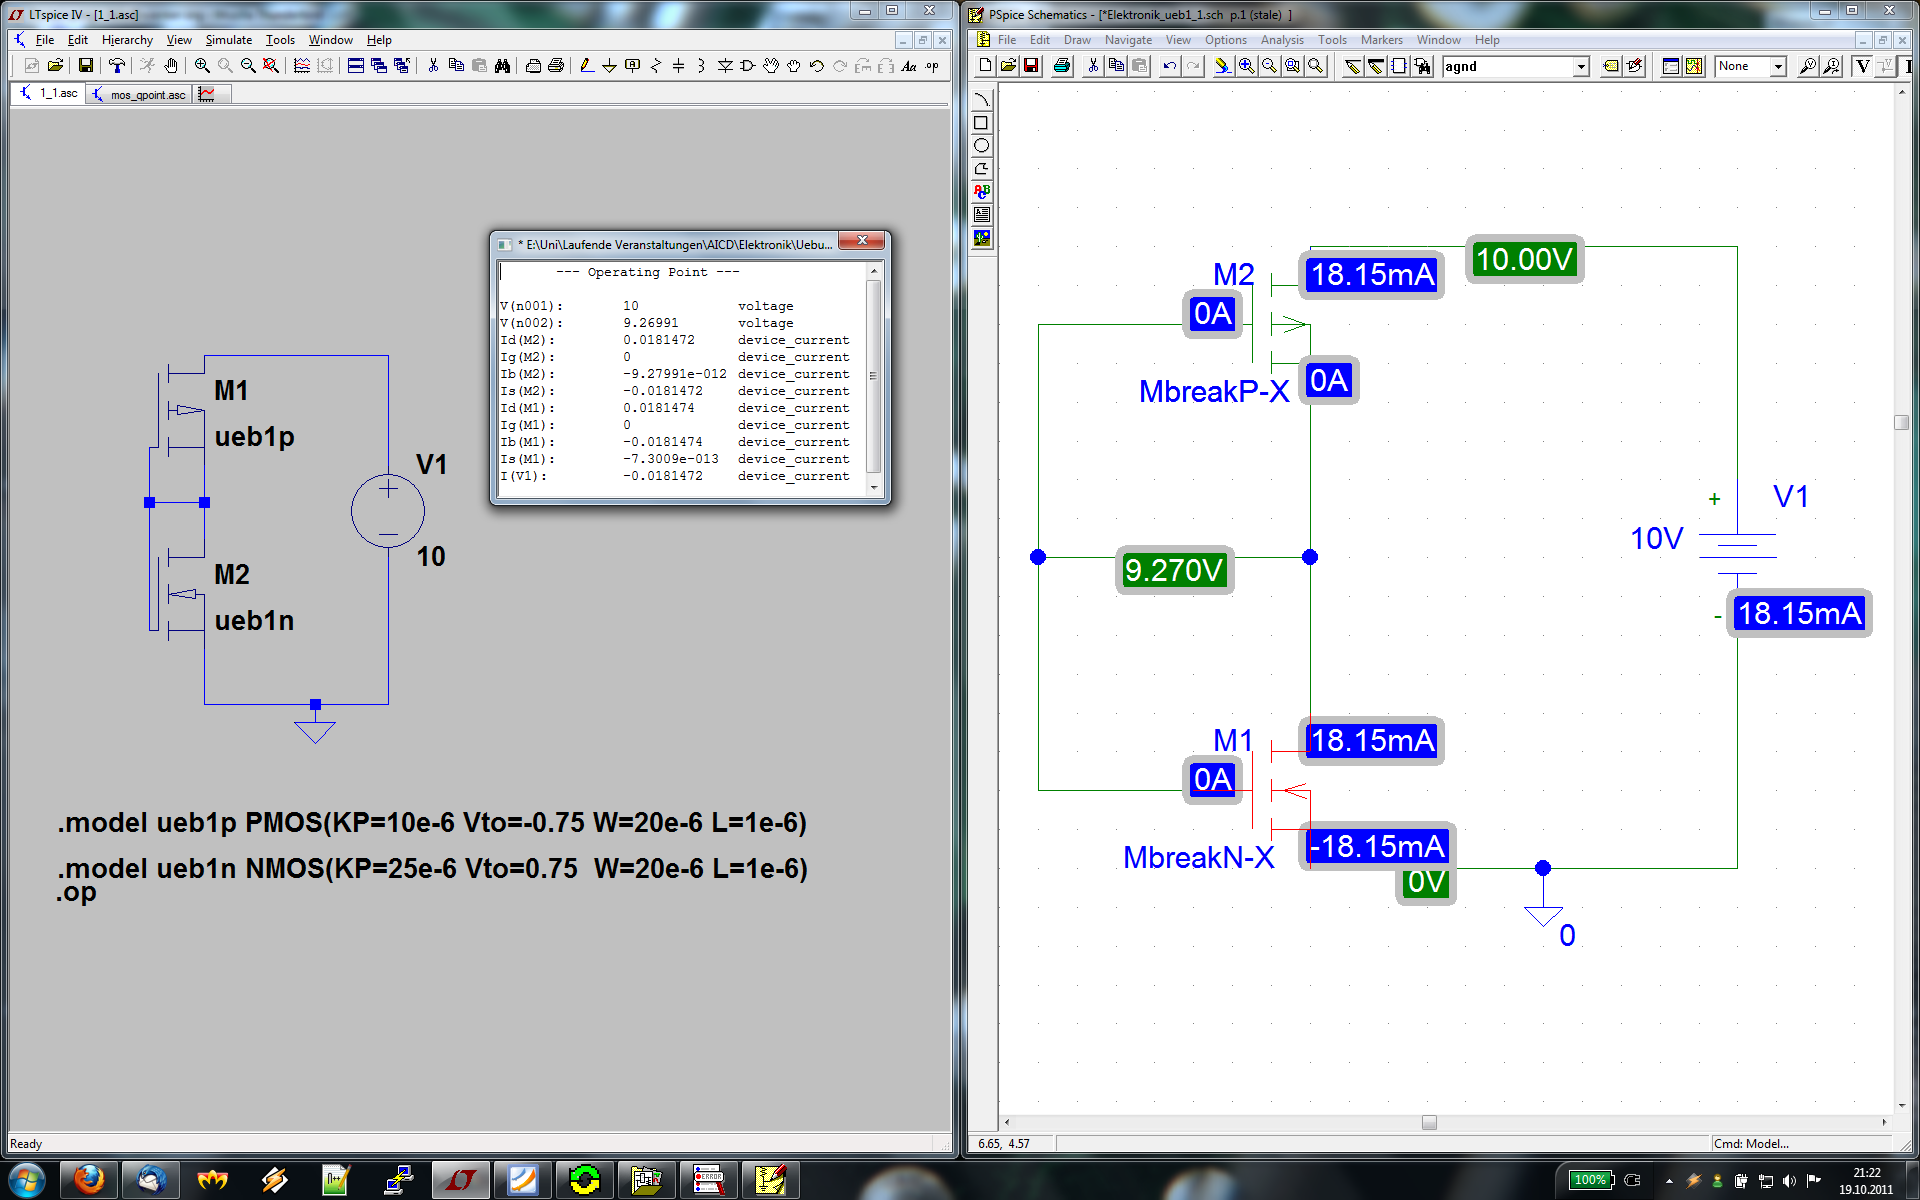Open LTspice Hierarchy menu

coord(127,40)
